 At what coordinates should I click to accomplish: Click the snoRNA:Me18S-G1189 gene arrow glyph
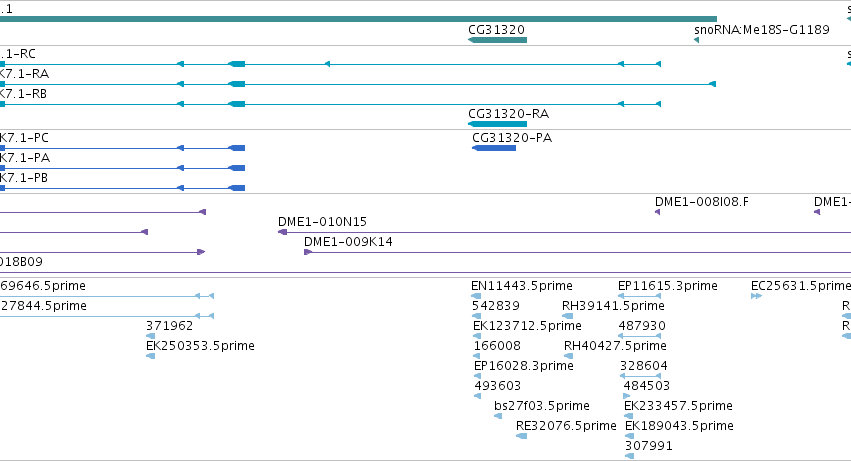(x=696, y=40)
